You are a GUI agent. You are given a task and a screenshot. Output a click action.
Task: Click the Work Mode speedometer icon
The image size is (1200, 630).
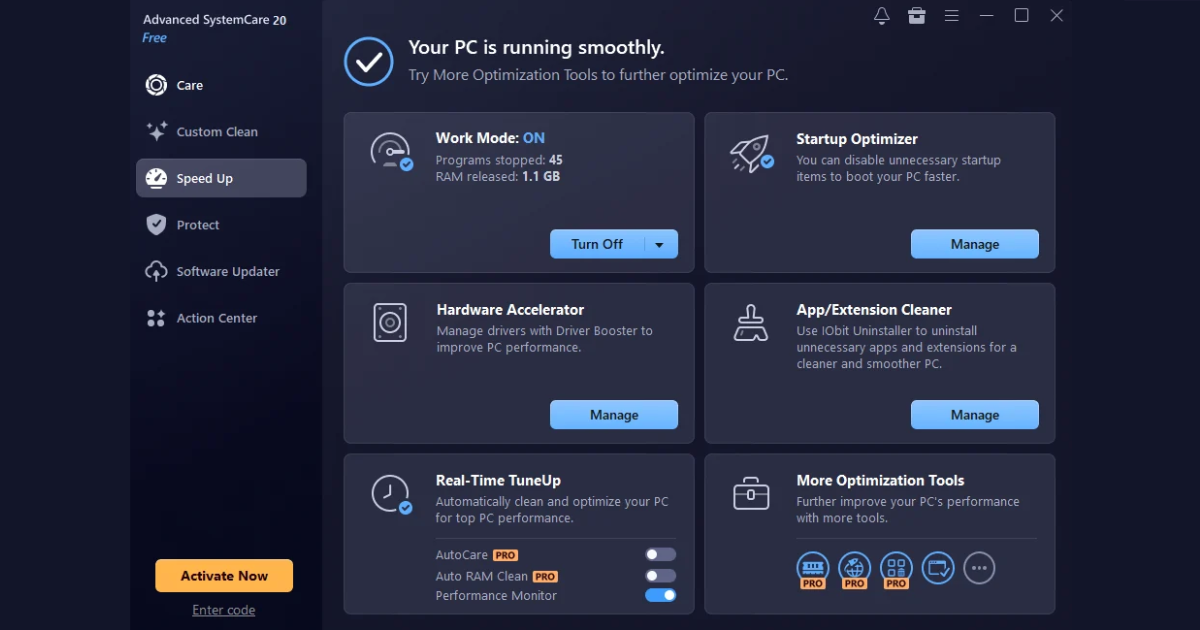[391, 152]
